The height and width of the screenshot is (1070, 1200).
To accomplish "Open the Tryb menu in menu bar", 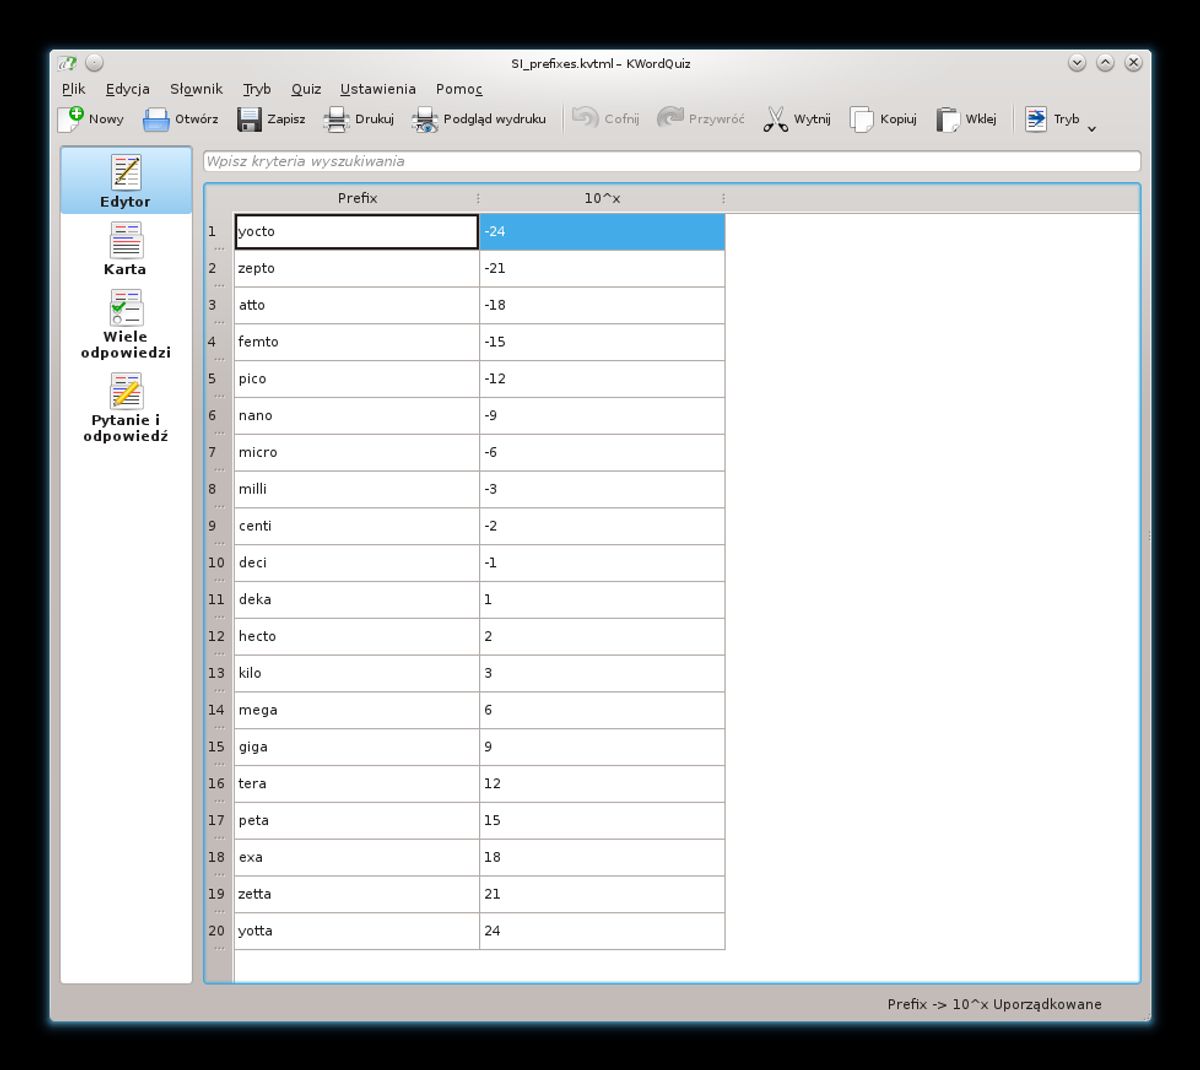I will (x=257, y=89).
